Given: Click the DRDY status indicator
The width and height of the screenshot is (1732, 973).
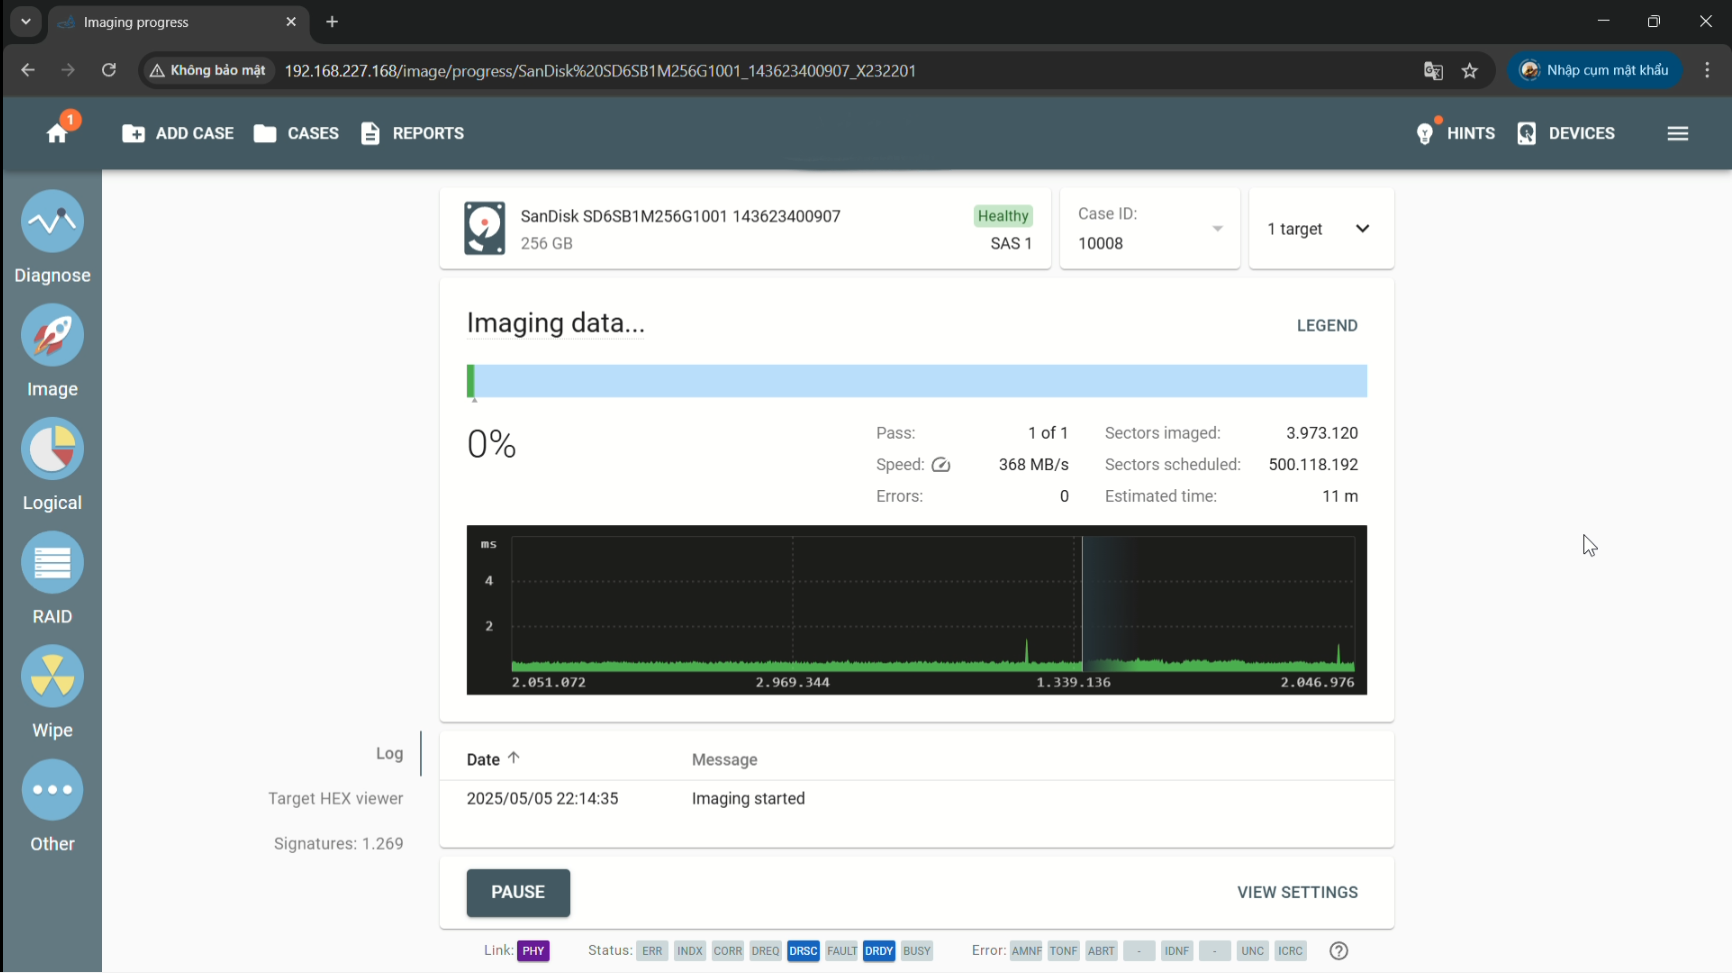Looking at the screenshot, I should pos(879,951).
